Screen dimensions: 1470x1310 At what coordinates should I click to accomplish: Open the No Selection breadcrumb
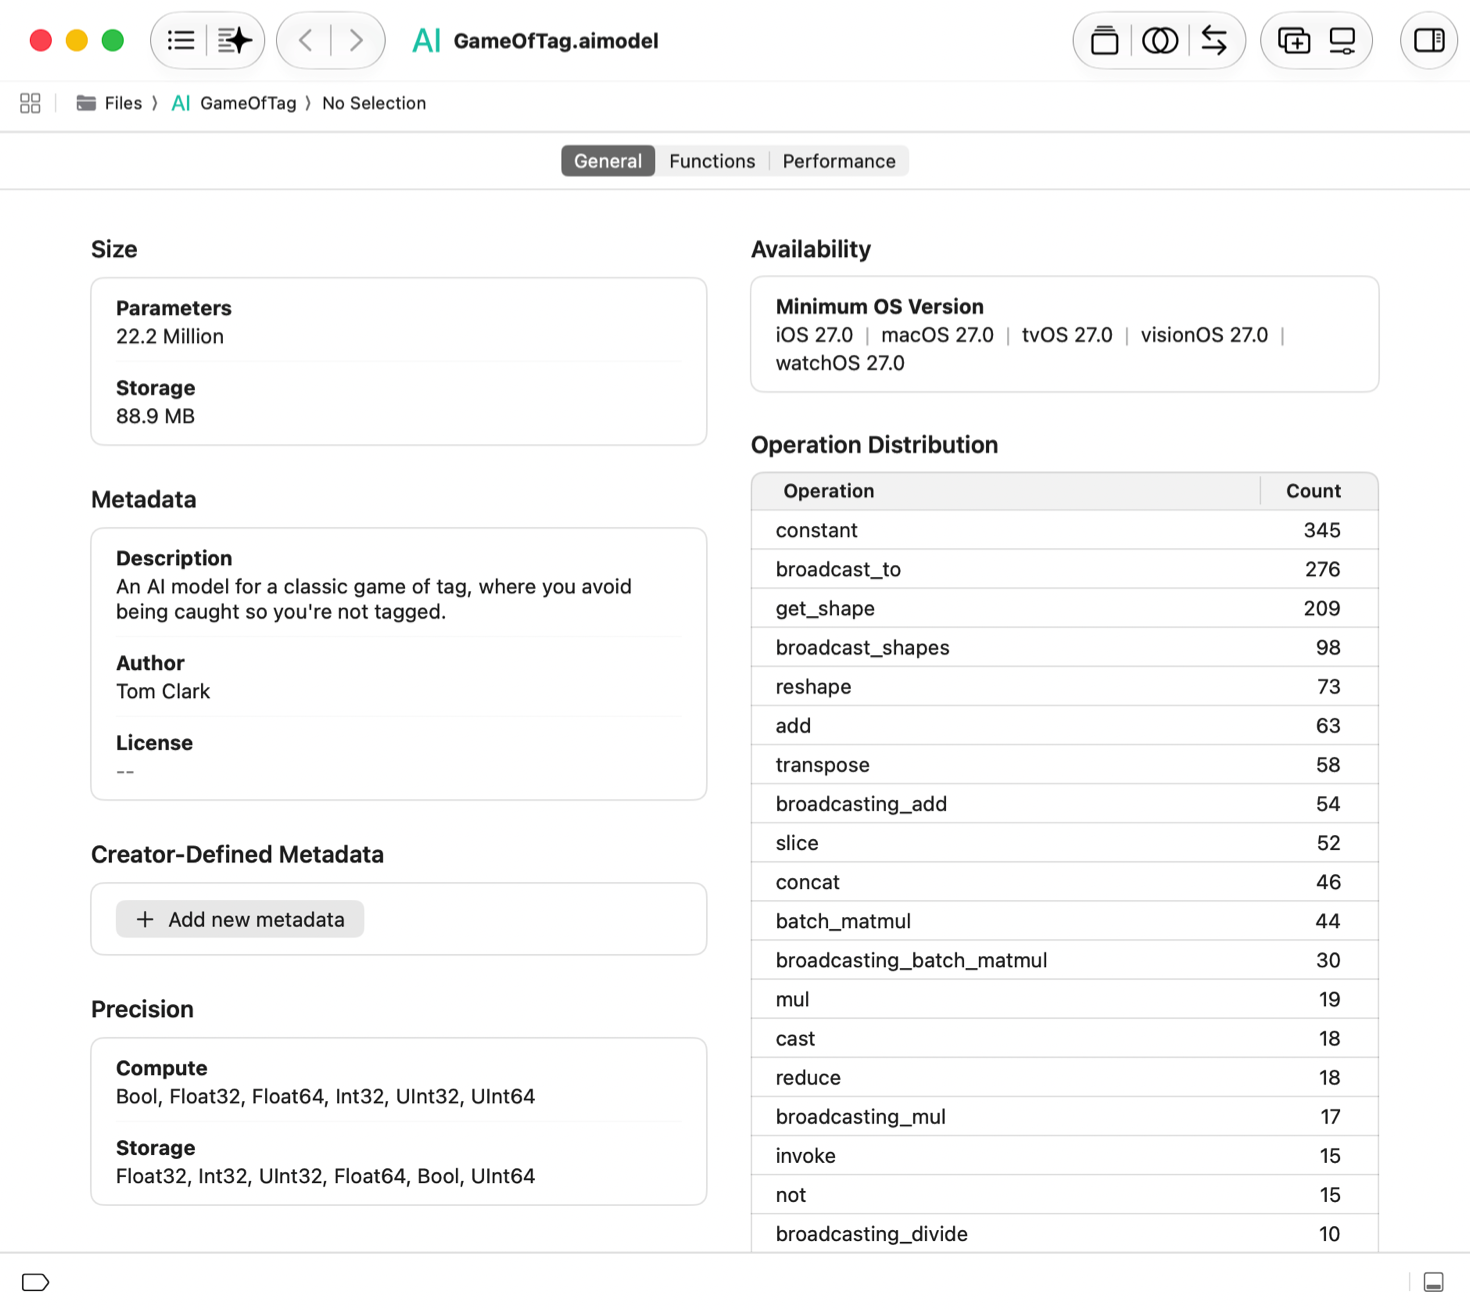(374, 103)
